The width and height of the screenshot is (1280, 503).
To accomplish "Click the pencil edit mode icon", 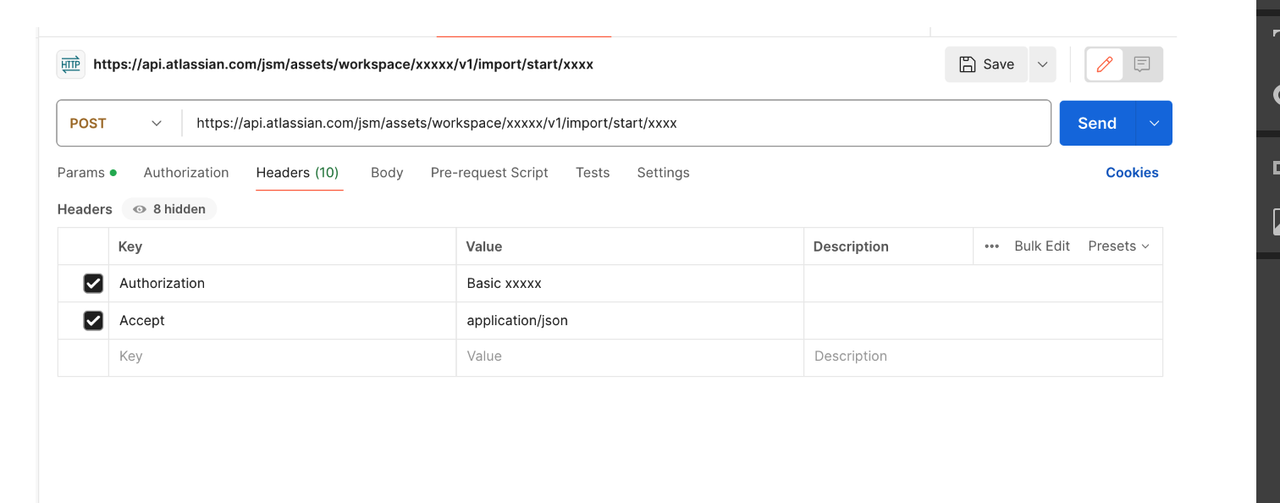I will [x=1105, y=64].
